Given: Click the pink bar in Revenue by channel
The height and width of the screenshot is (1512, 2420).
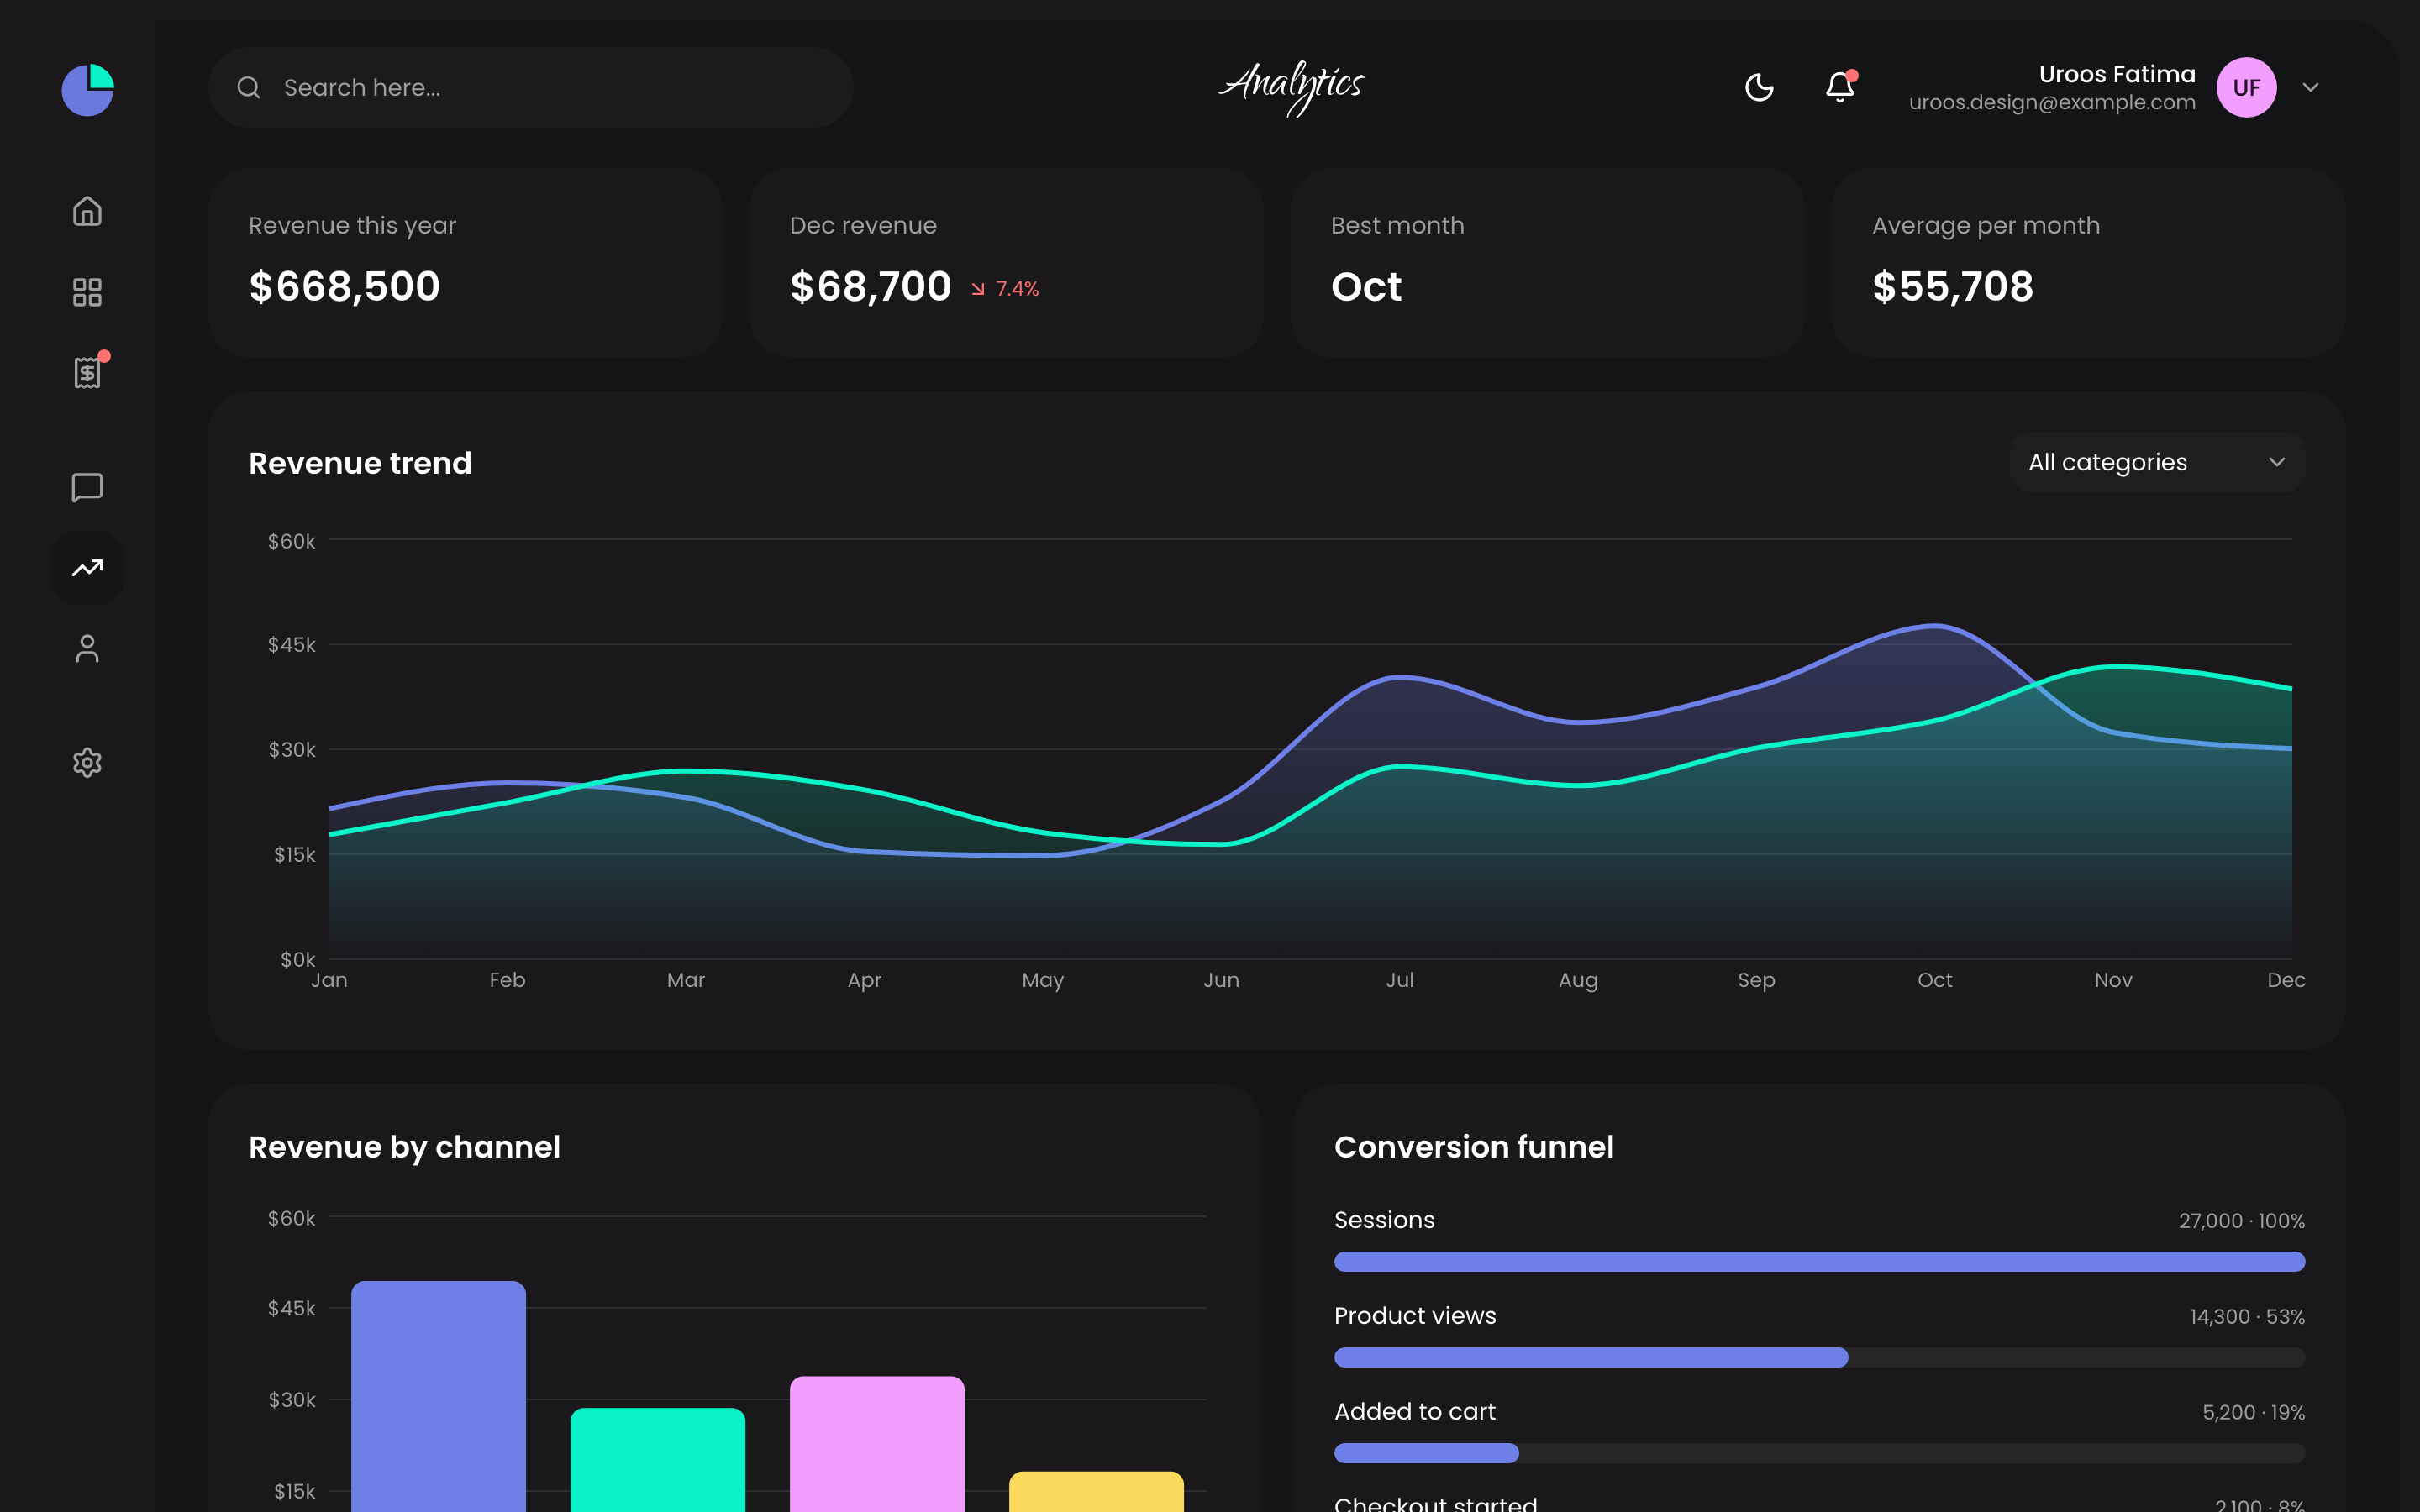Looking at the screenshot, I should click(877, 1444).
